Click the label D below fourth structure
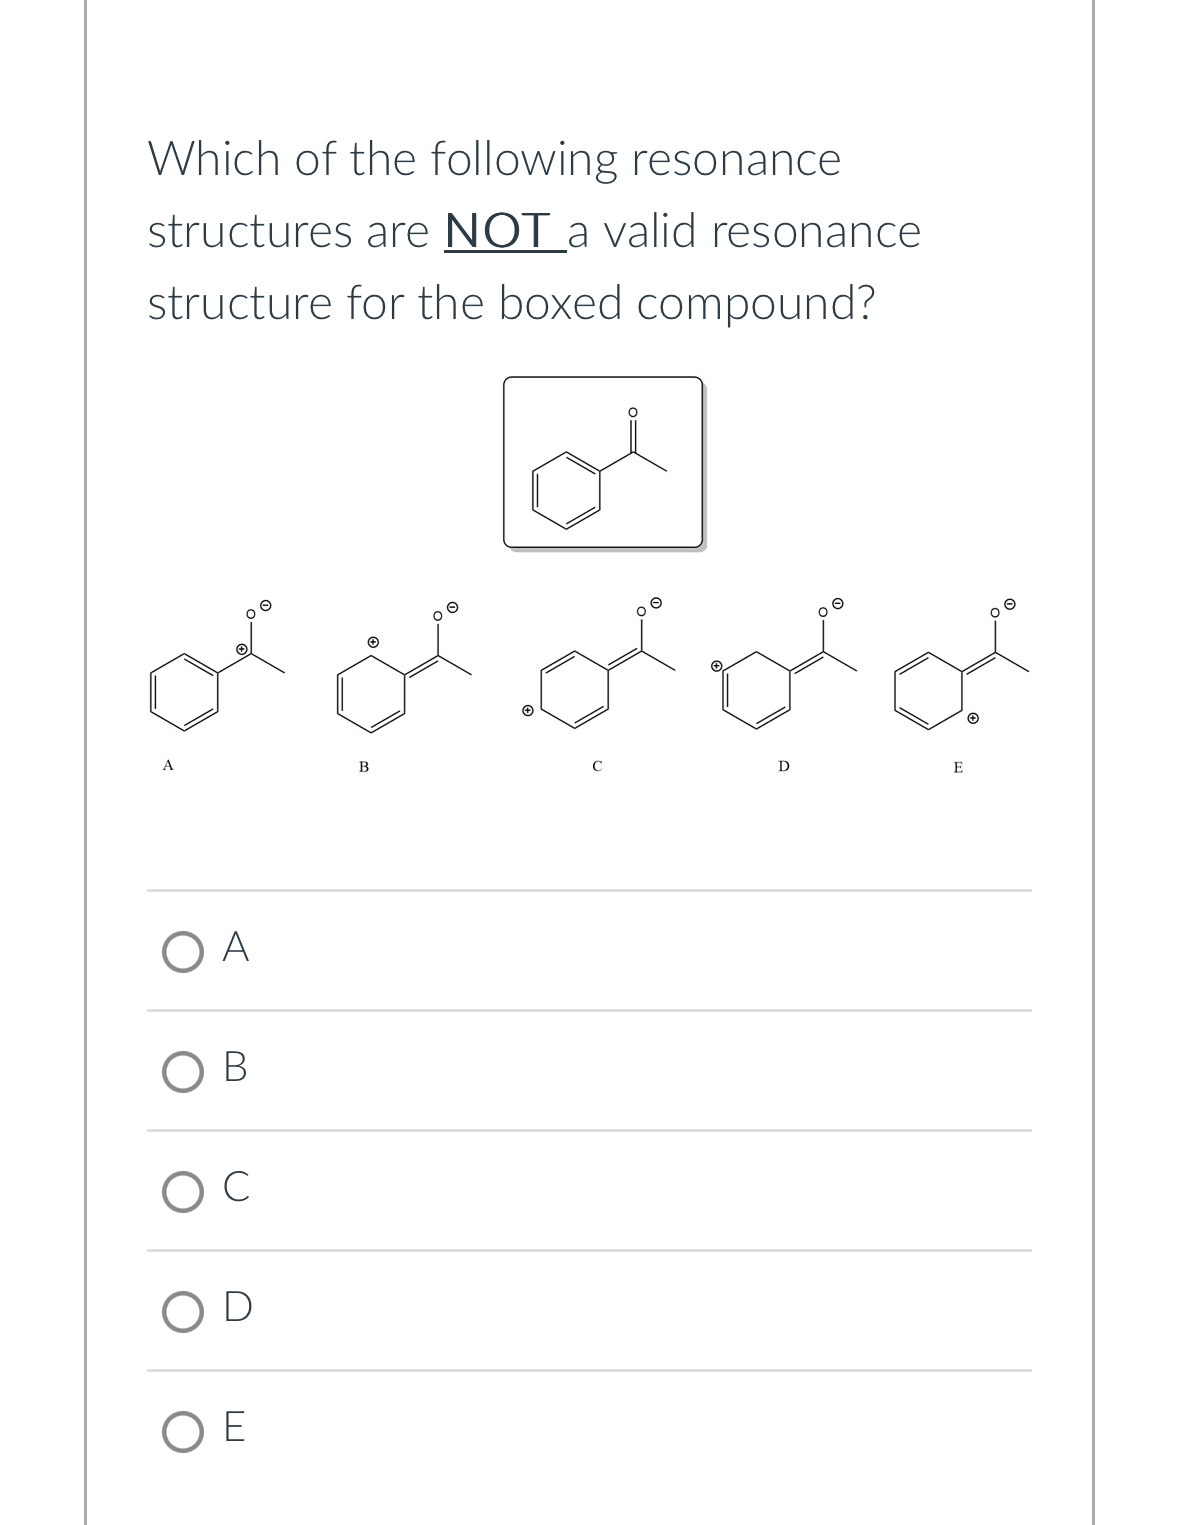The width and height of the screenshot is (1179, 1525). 783,766
